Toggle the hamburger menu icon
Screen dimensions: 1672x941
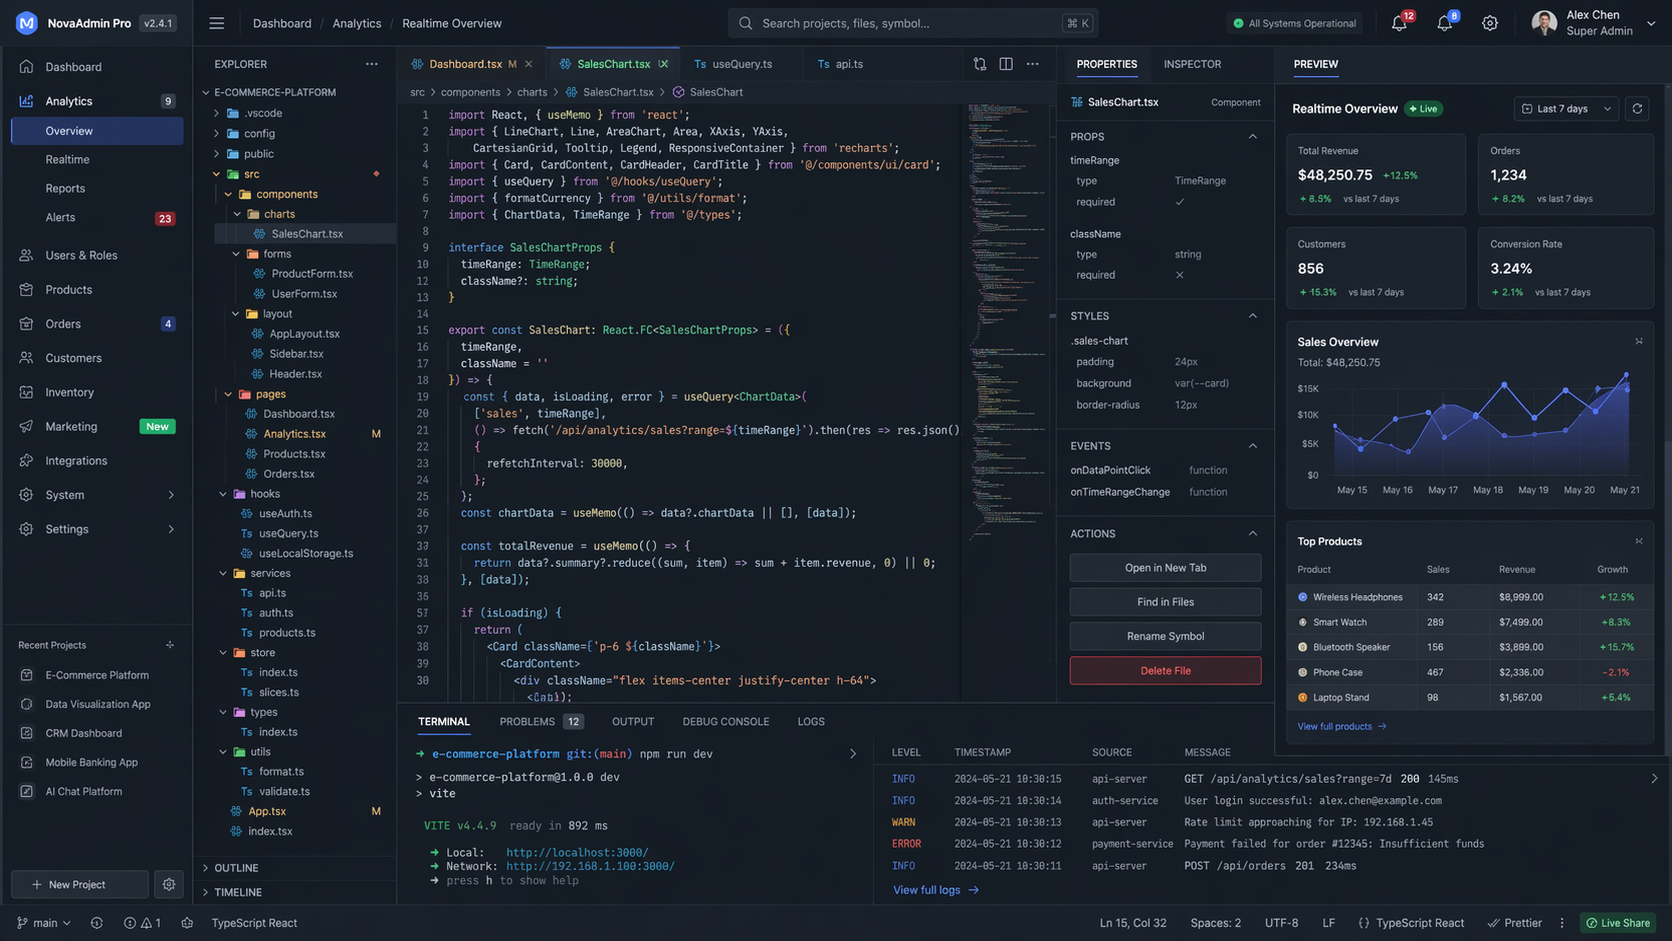point(216,23)
